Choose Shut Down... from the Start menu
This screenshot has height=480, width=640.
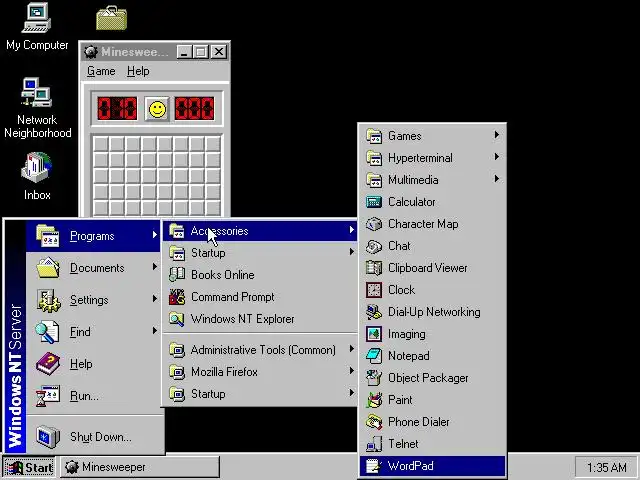click(95, 437)
